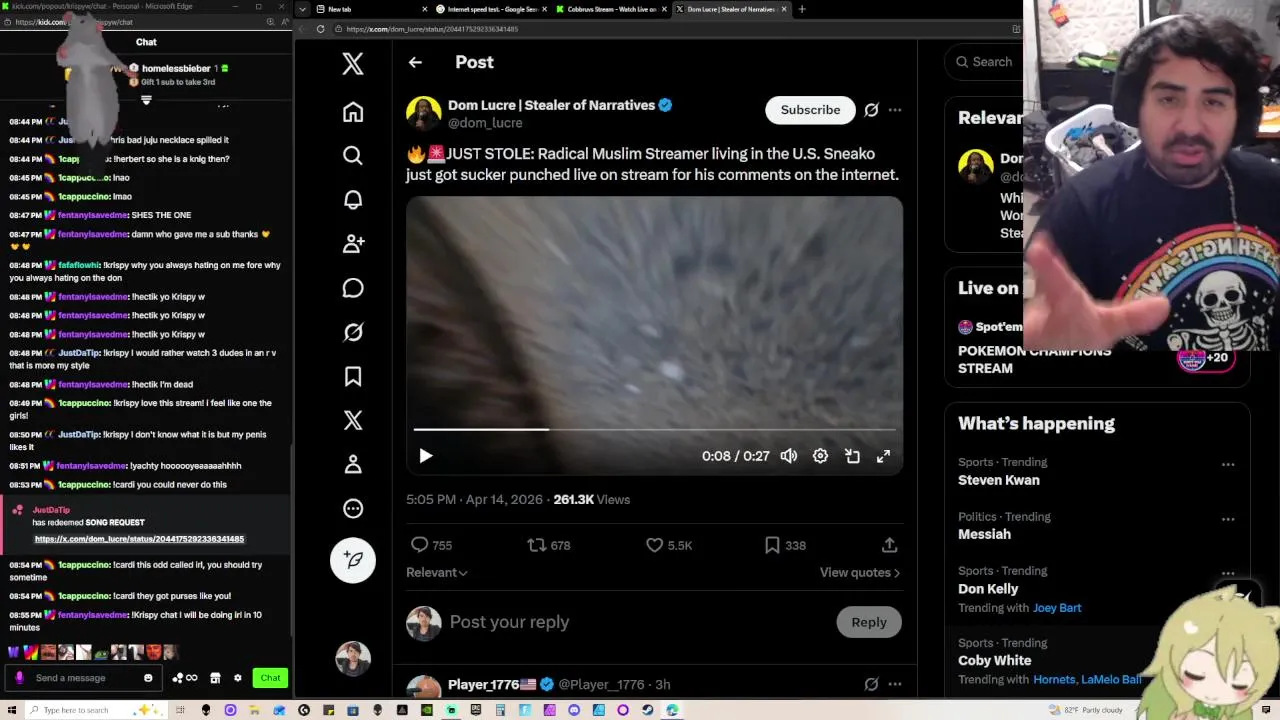Expand the video to fullscreen

pyautogui.click(x=883, y=456)
